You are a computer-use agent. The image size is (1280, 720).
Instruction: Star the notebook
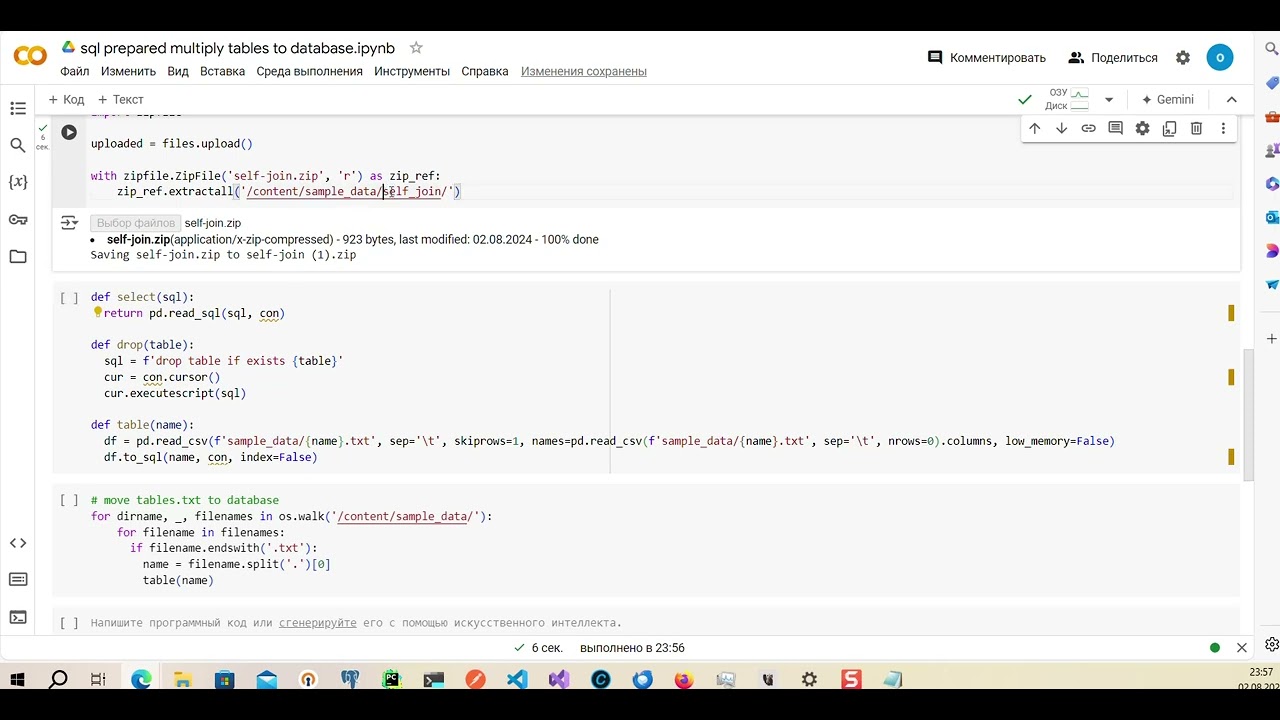[x=416, y=48]
